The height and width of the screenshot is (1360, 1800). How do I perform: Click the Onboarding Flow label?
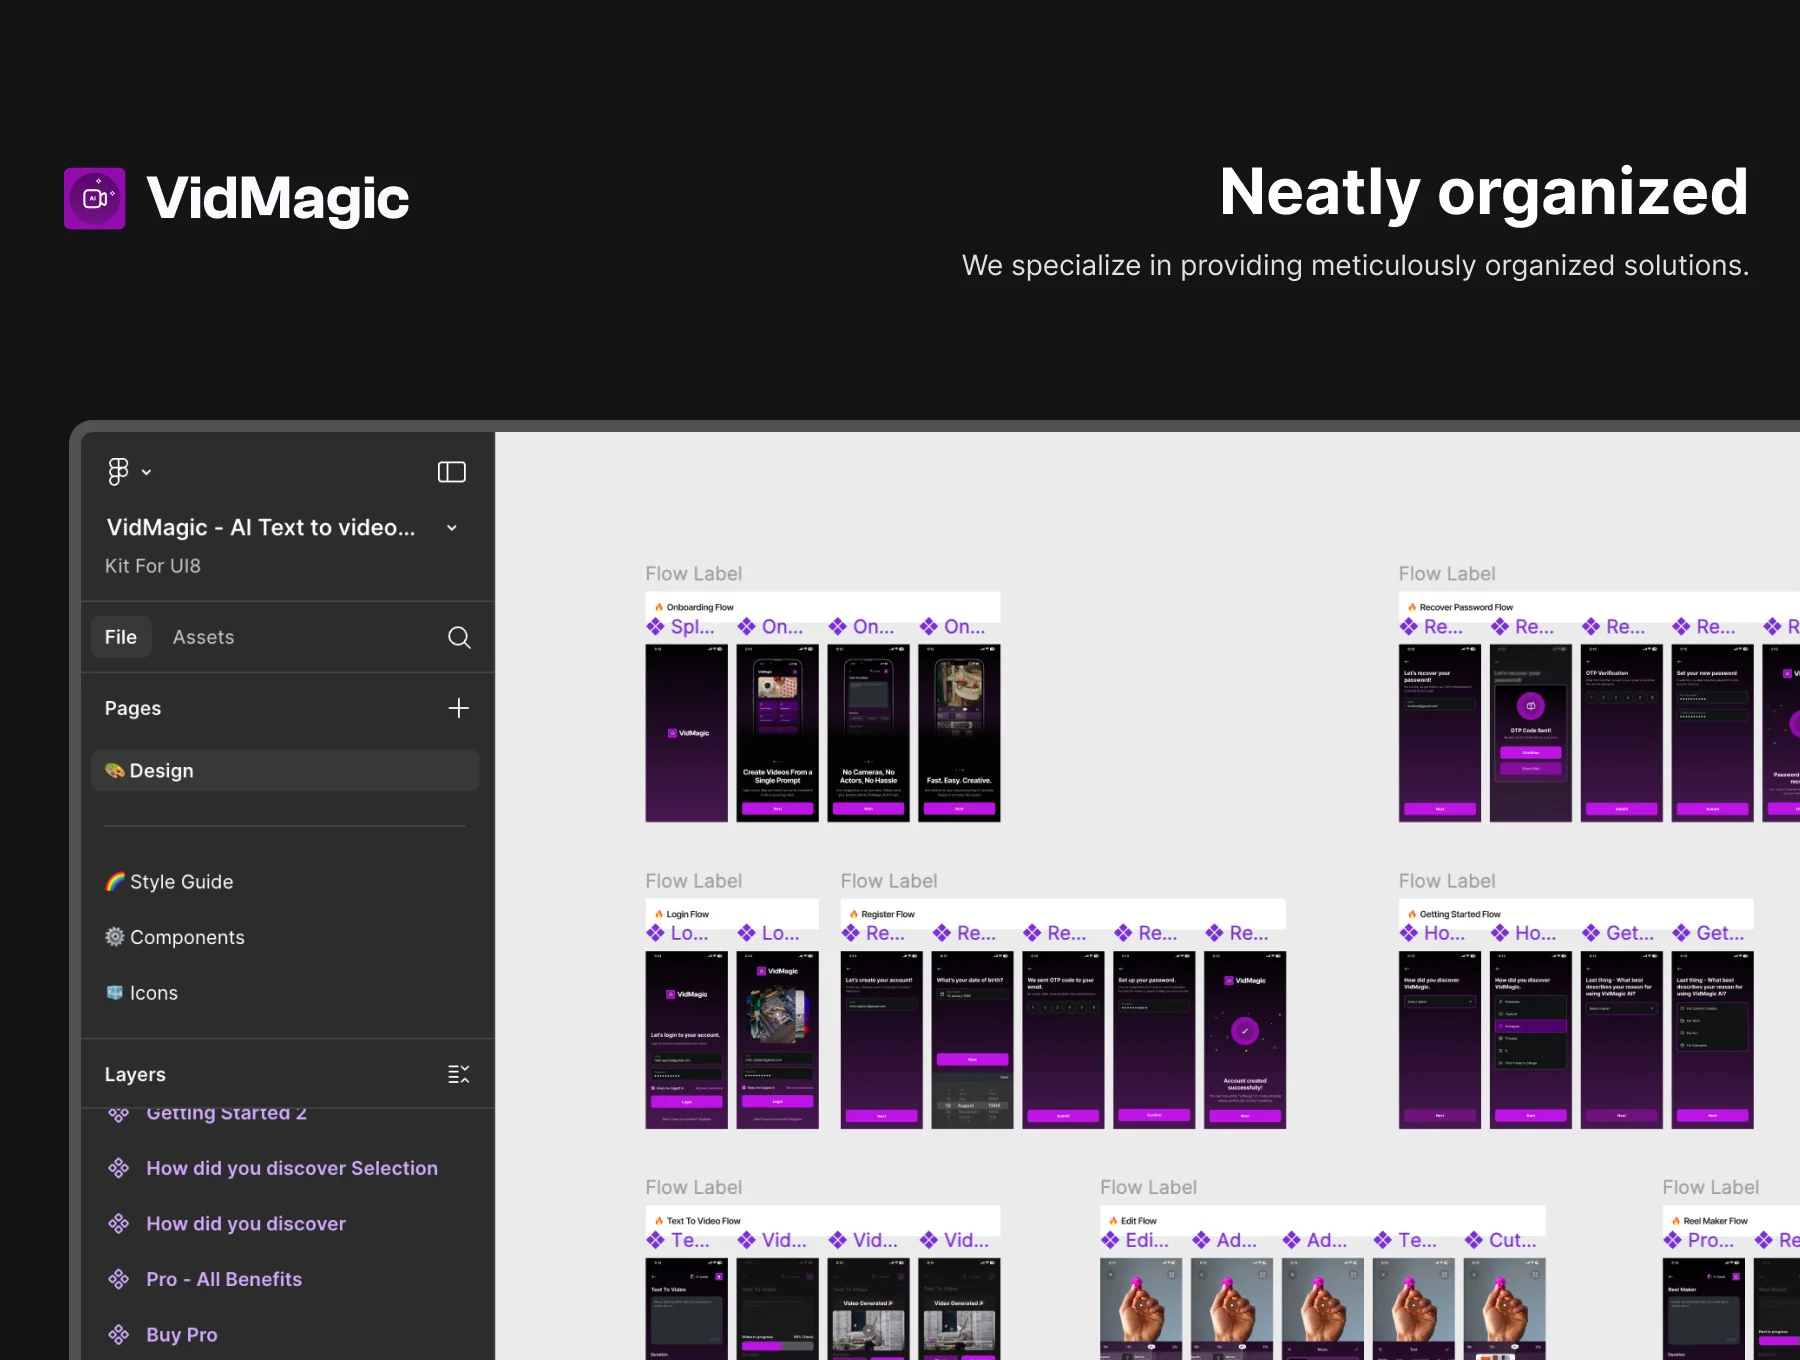[x=700, y=607]
